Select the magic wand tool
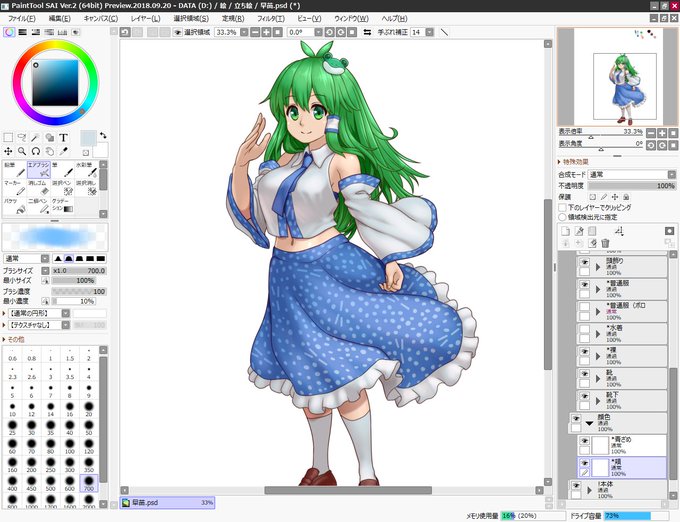The image size is (680, 522). pos(36,137)
